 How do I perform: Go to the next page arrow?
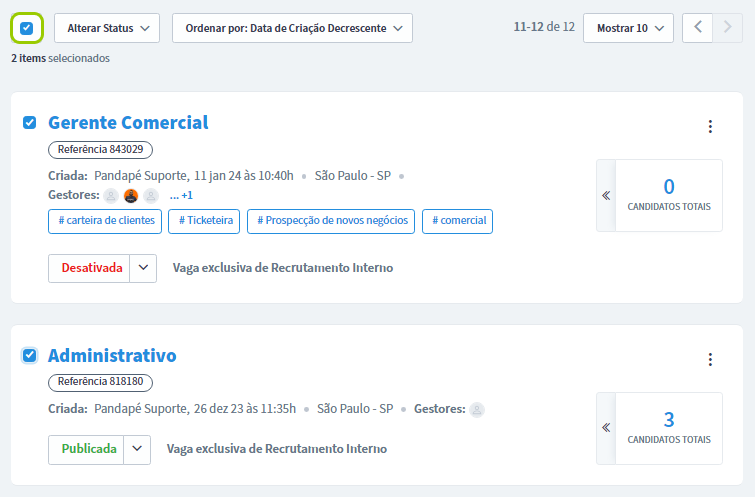[728, 27]
